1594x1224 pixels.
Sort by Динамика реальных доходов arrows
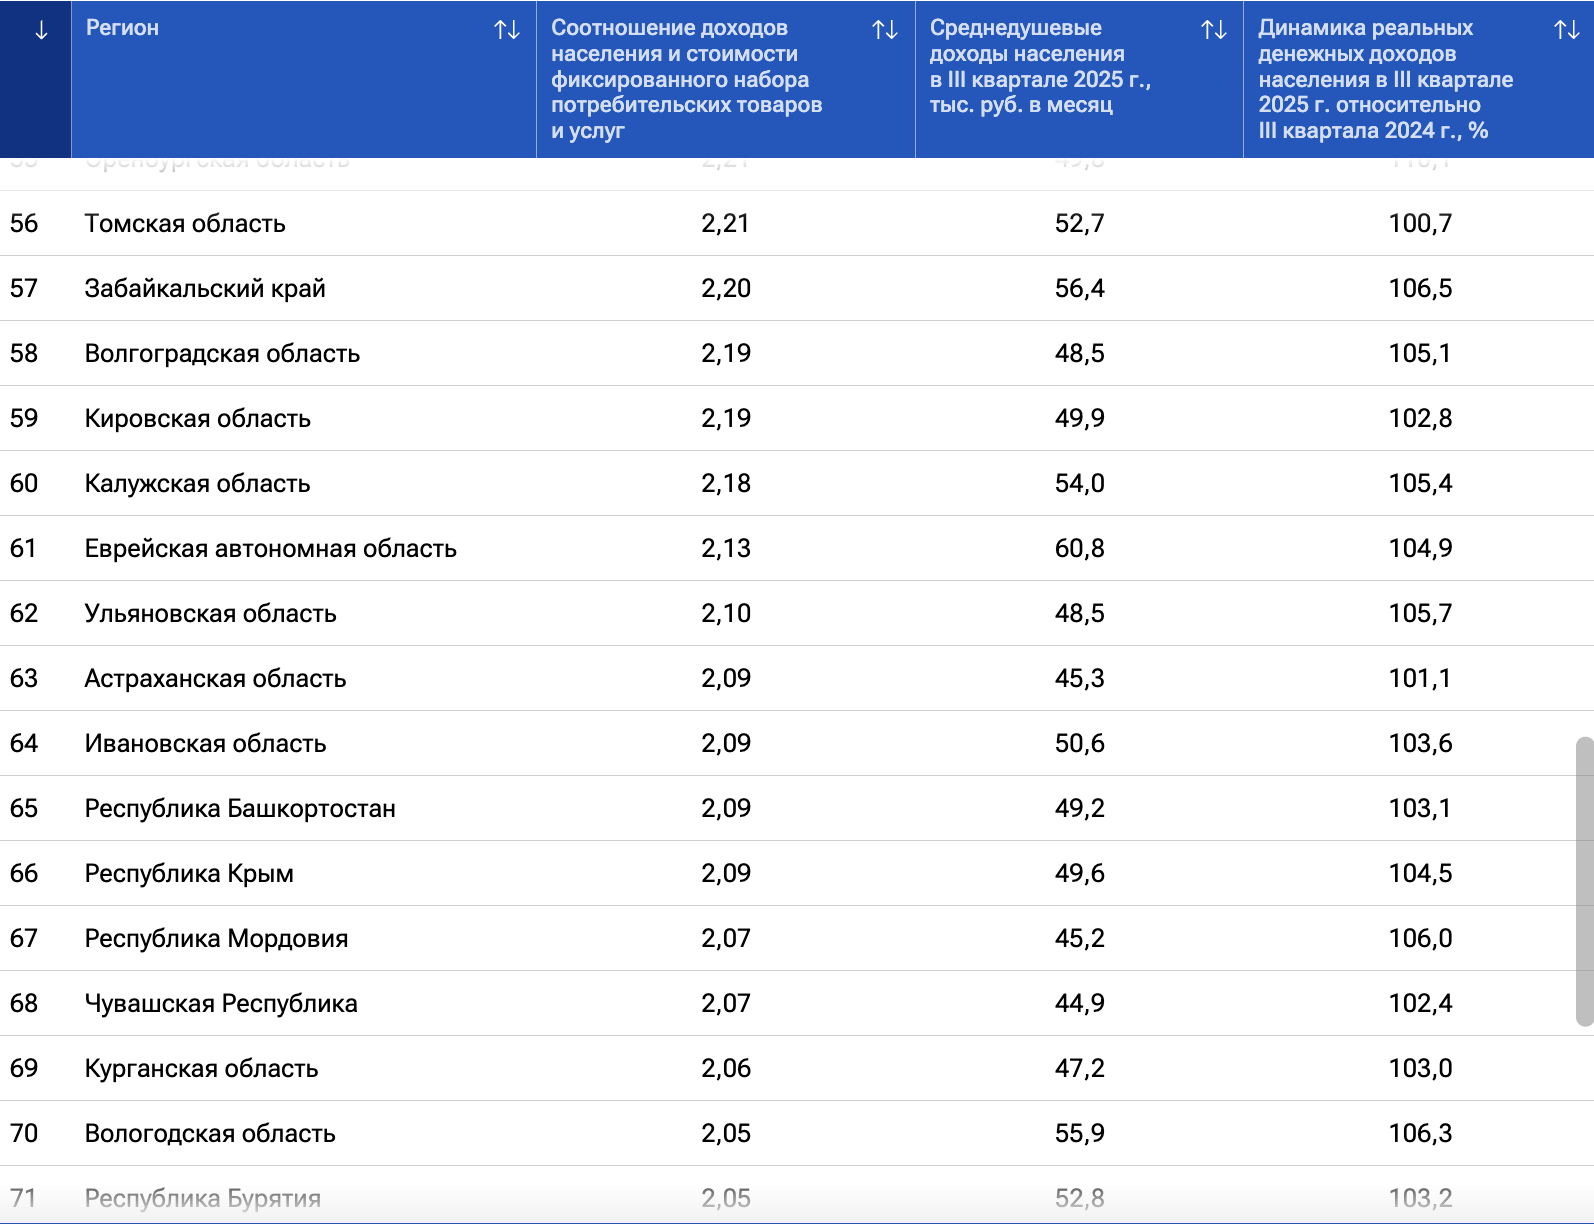(x=1567, y=31)
